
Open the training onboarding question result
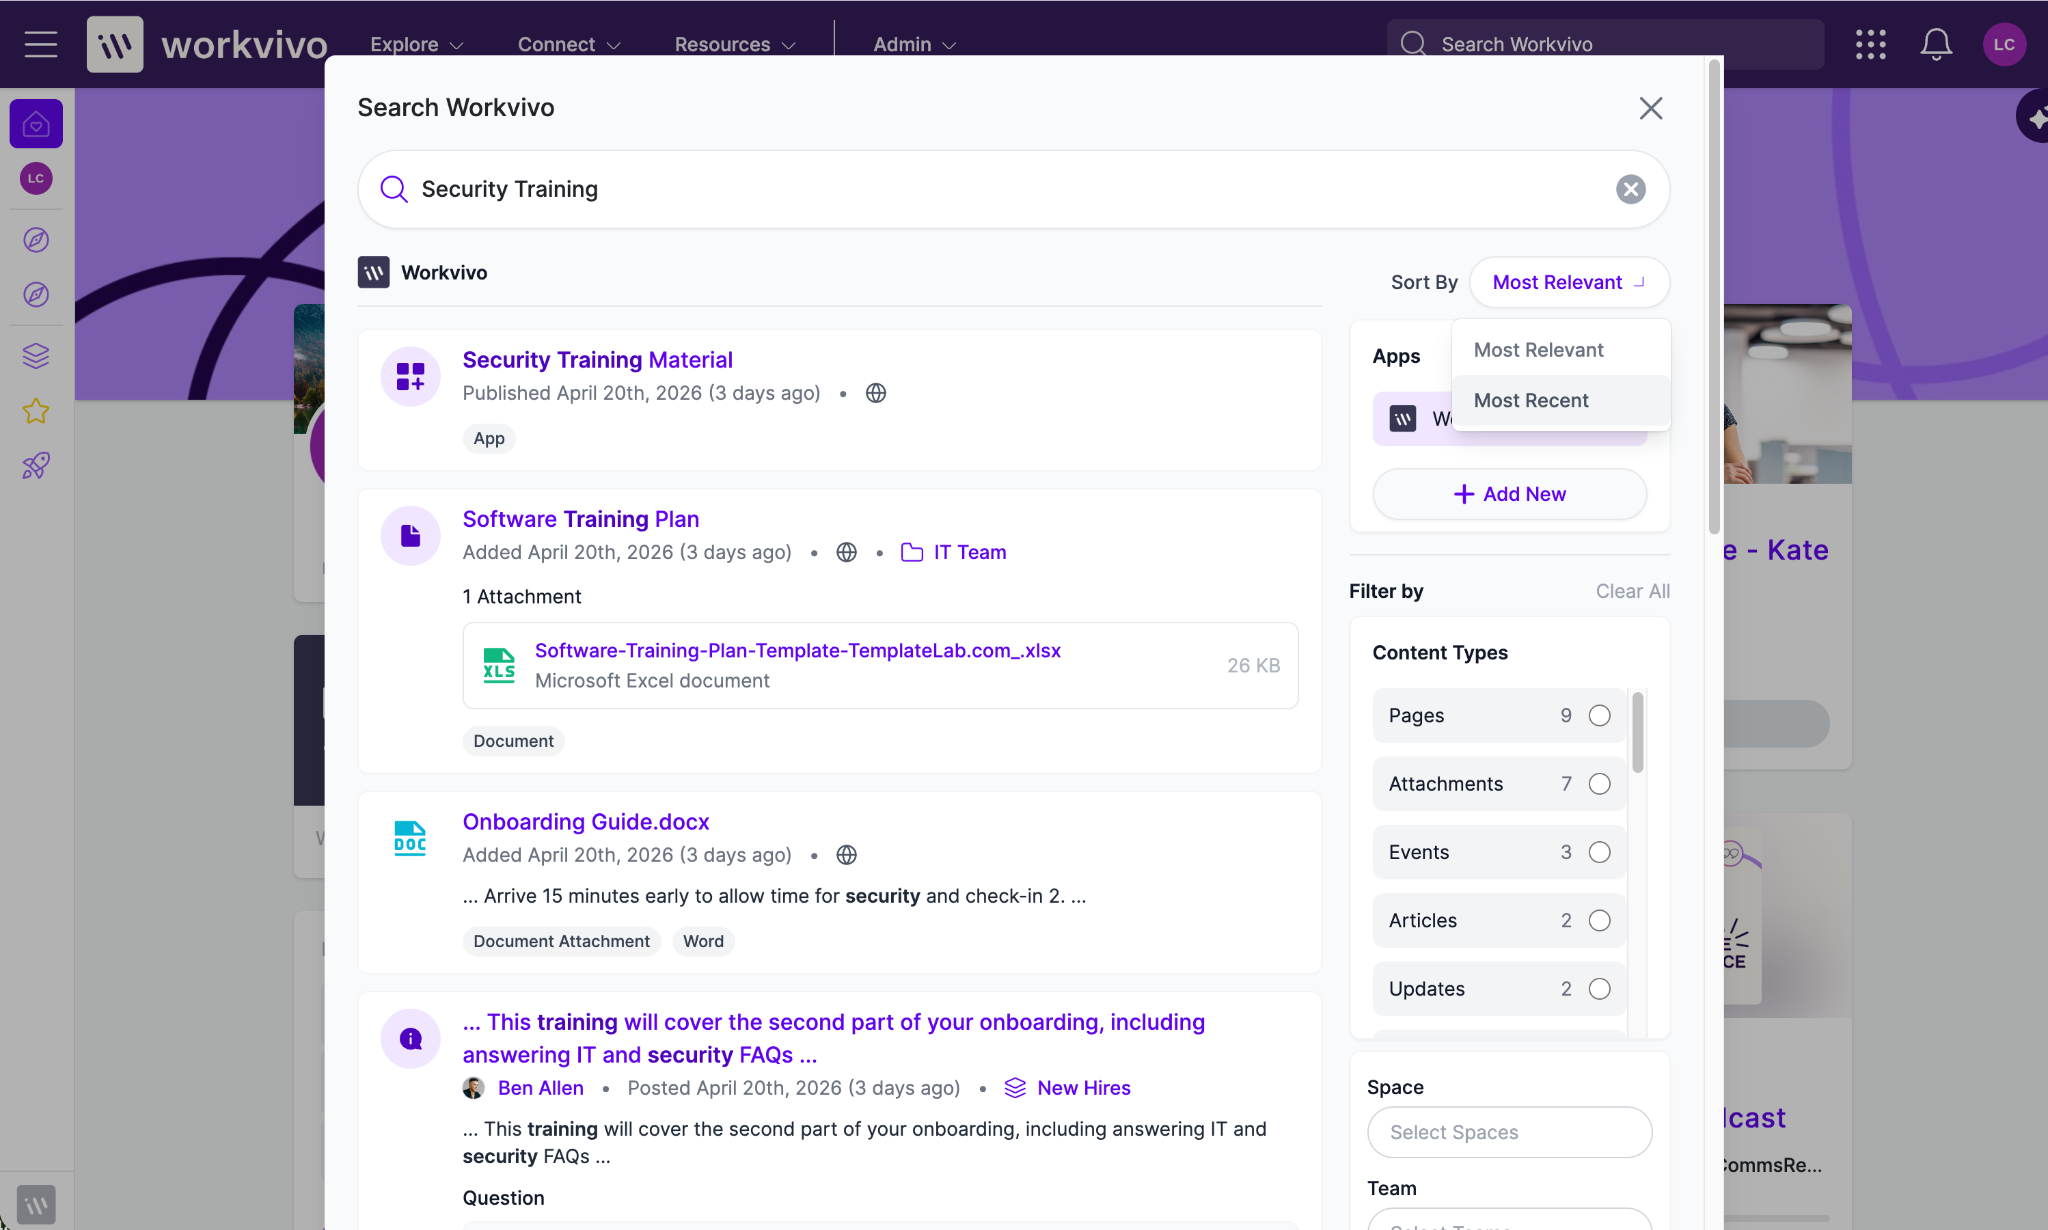(833, 1038)
